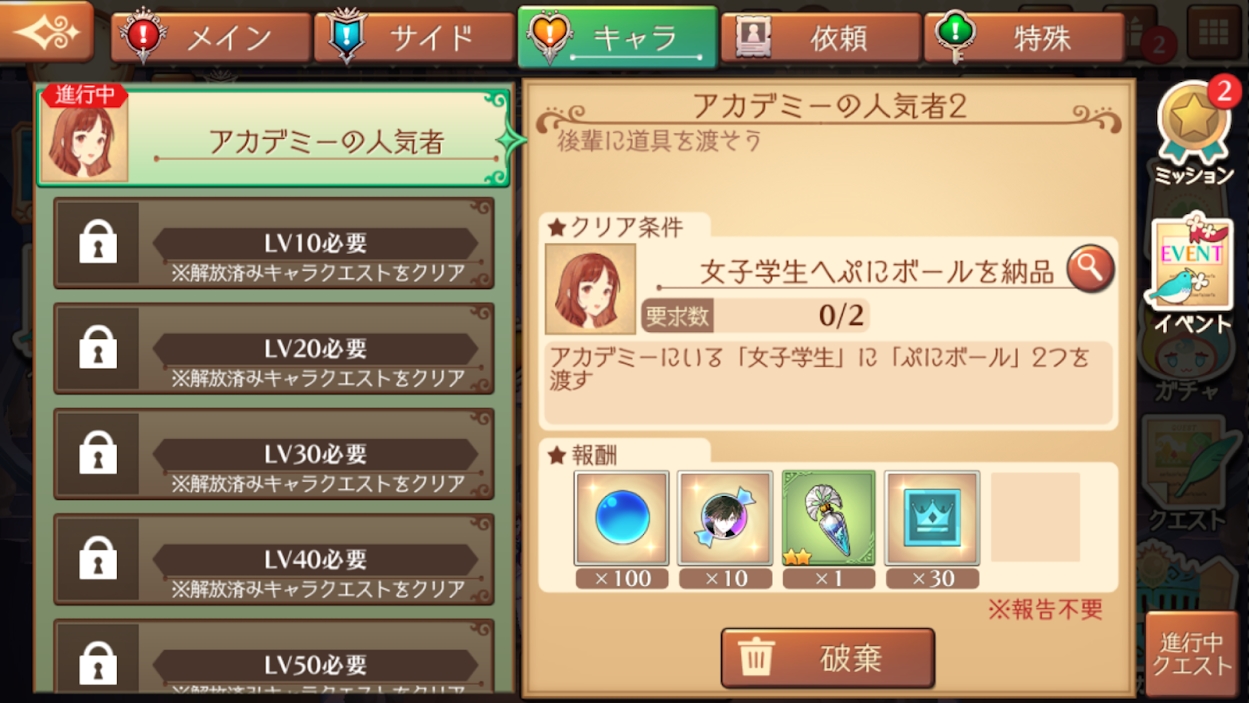
Task: Open the 進行中クエスト button
Action: click(1192, 654)
